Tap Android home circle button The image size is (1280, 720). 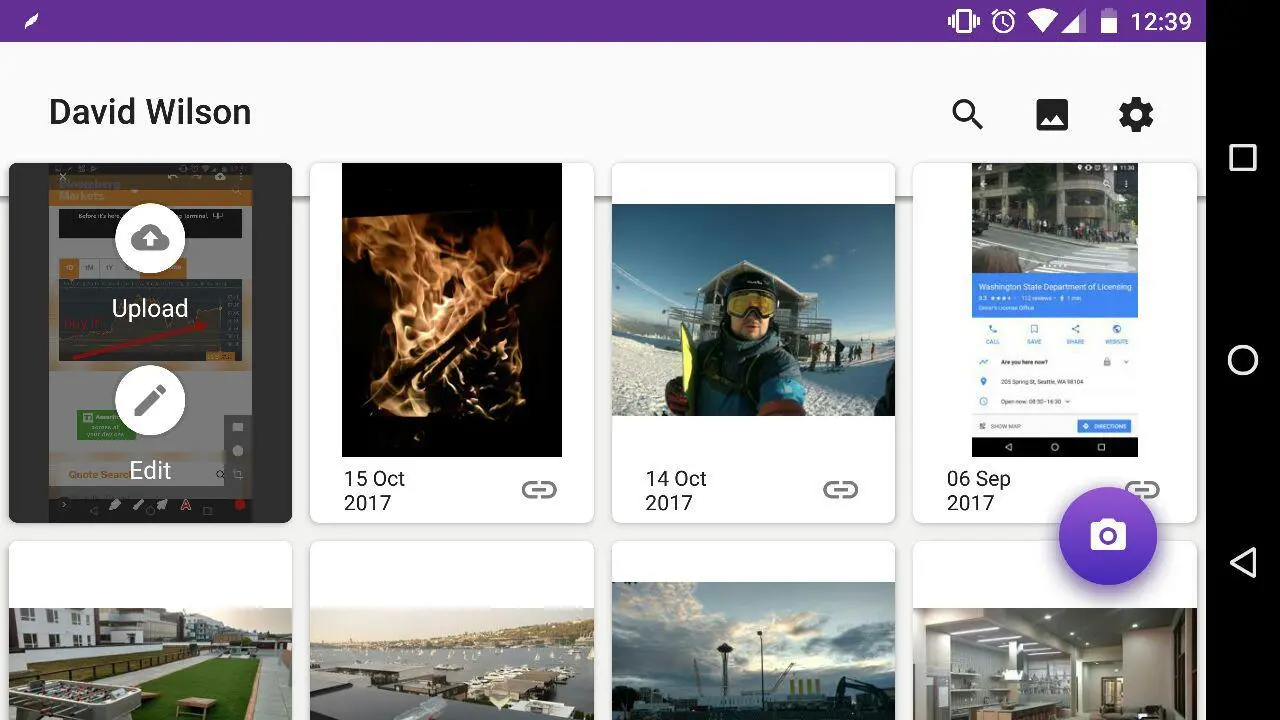point(1243,360)
